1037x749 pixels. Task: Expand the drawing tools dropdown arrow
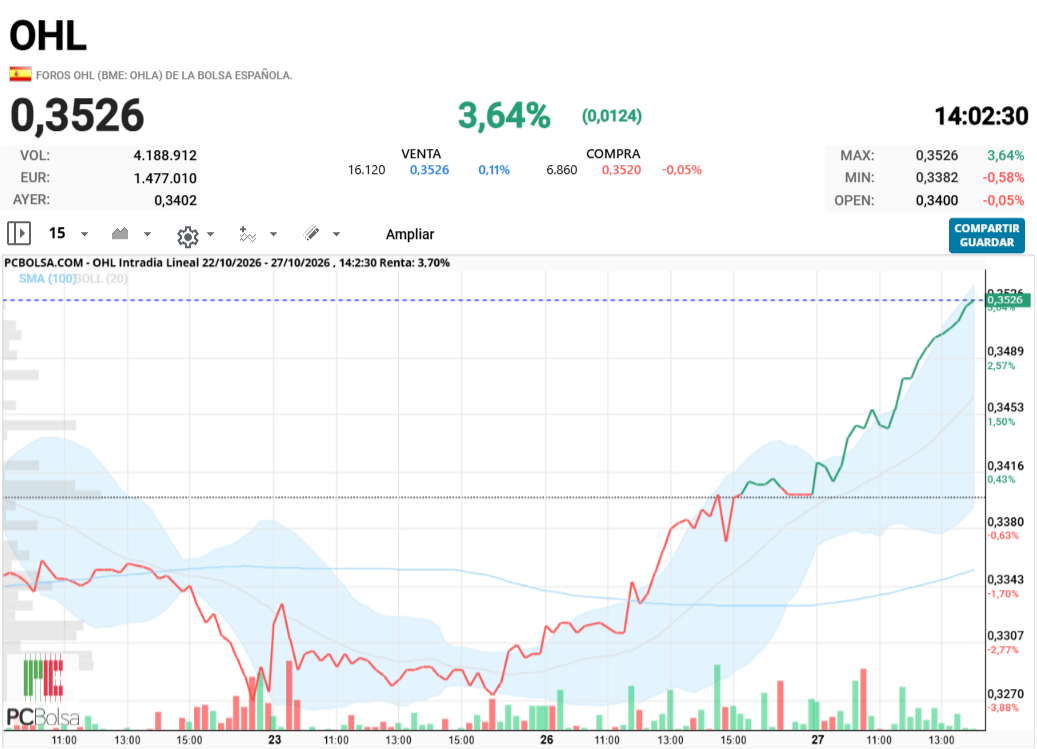click(337, 234)
